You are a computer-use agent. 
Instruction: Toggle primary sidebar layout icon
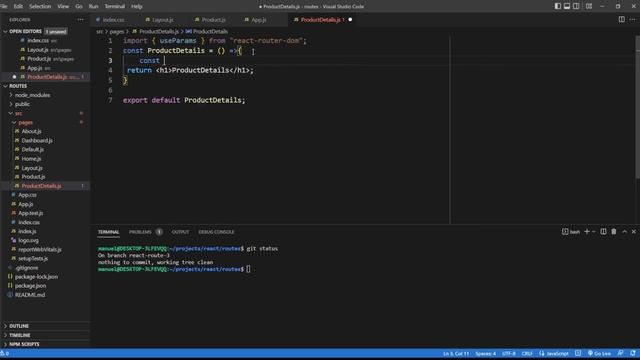pyautogui.click(x=558, y=6)
